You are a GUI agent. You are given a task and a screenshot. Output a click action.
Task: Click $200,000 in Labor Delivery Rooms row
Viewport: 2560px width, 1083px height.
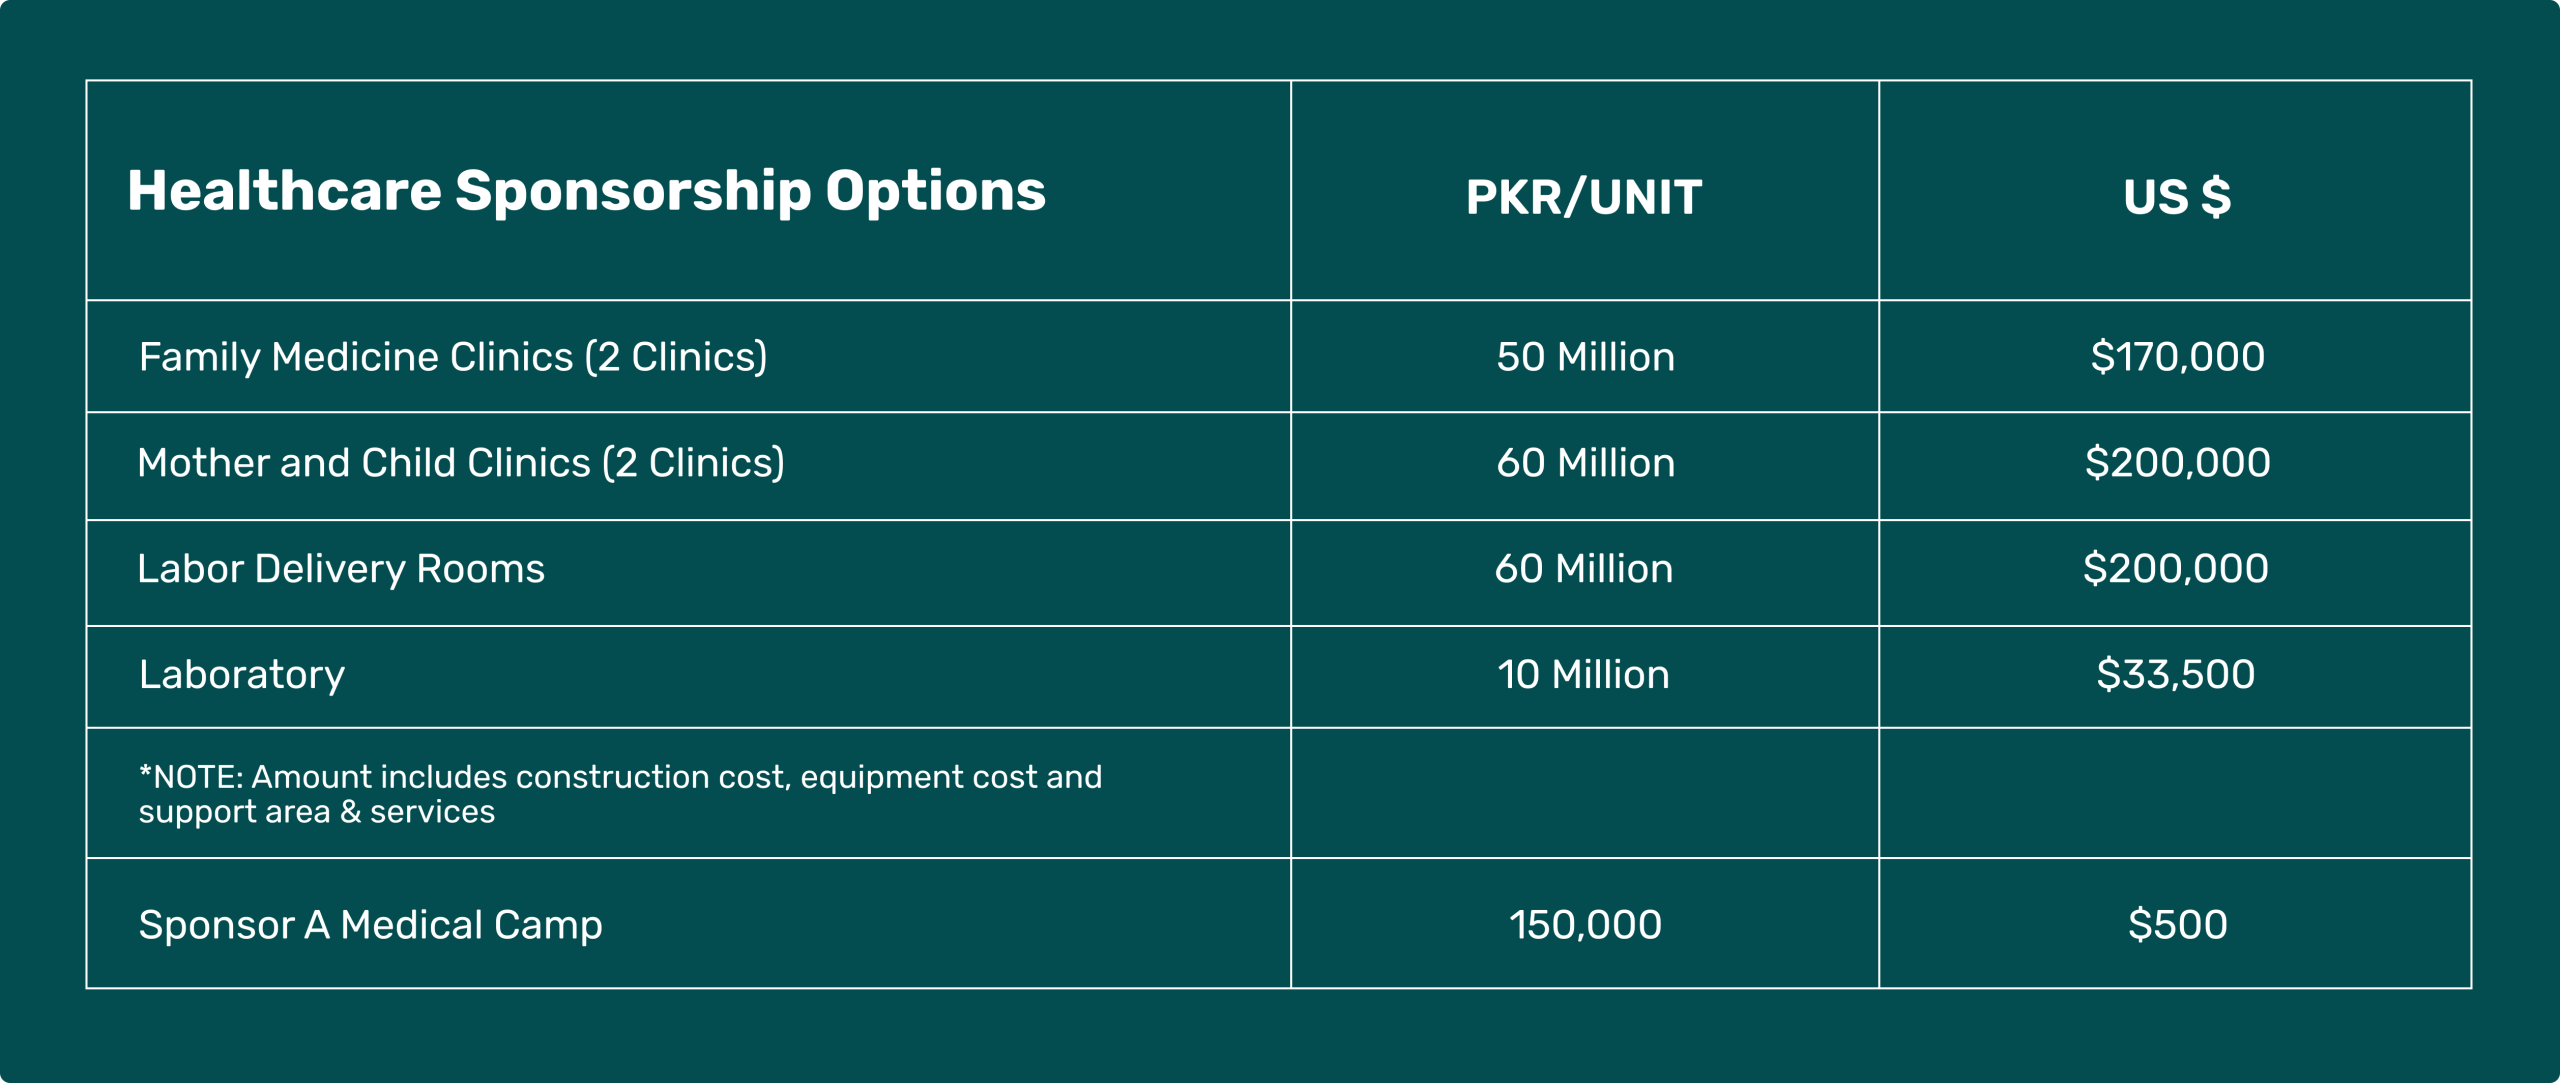(2175, 569)
